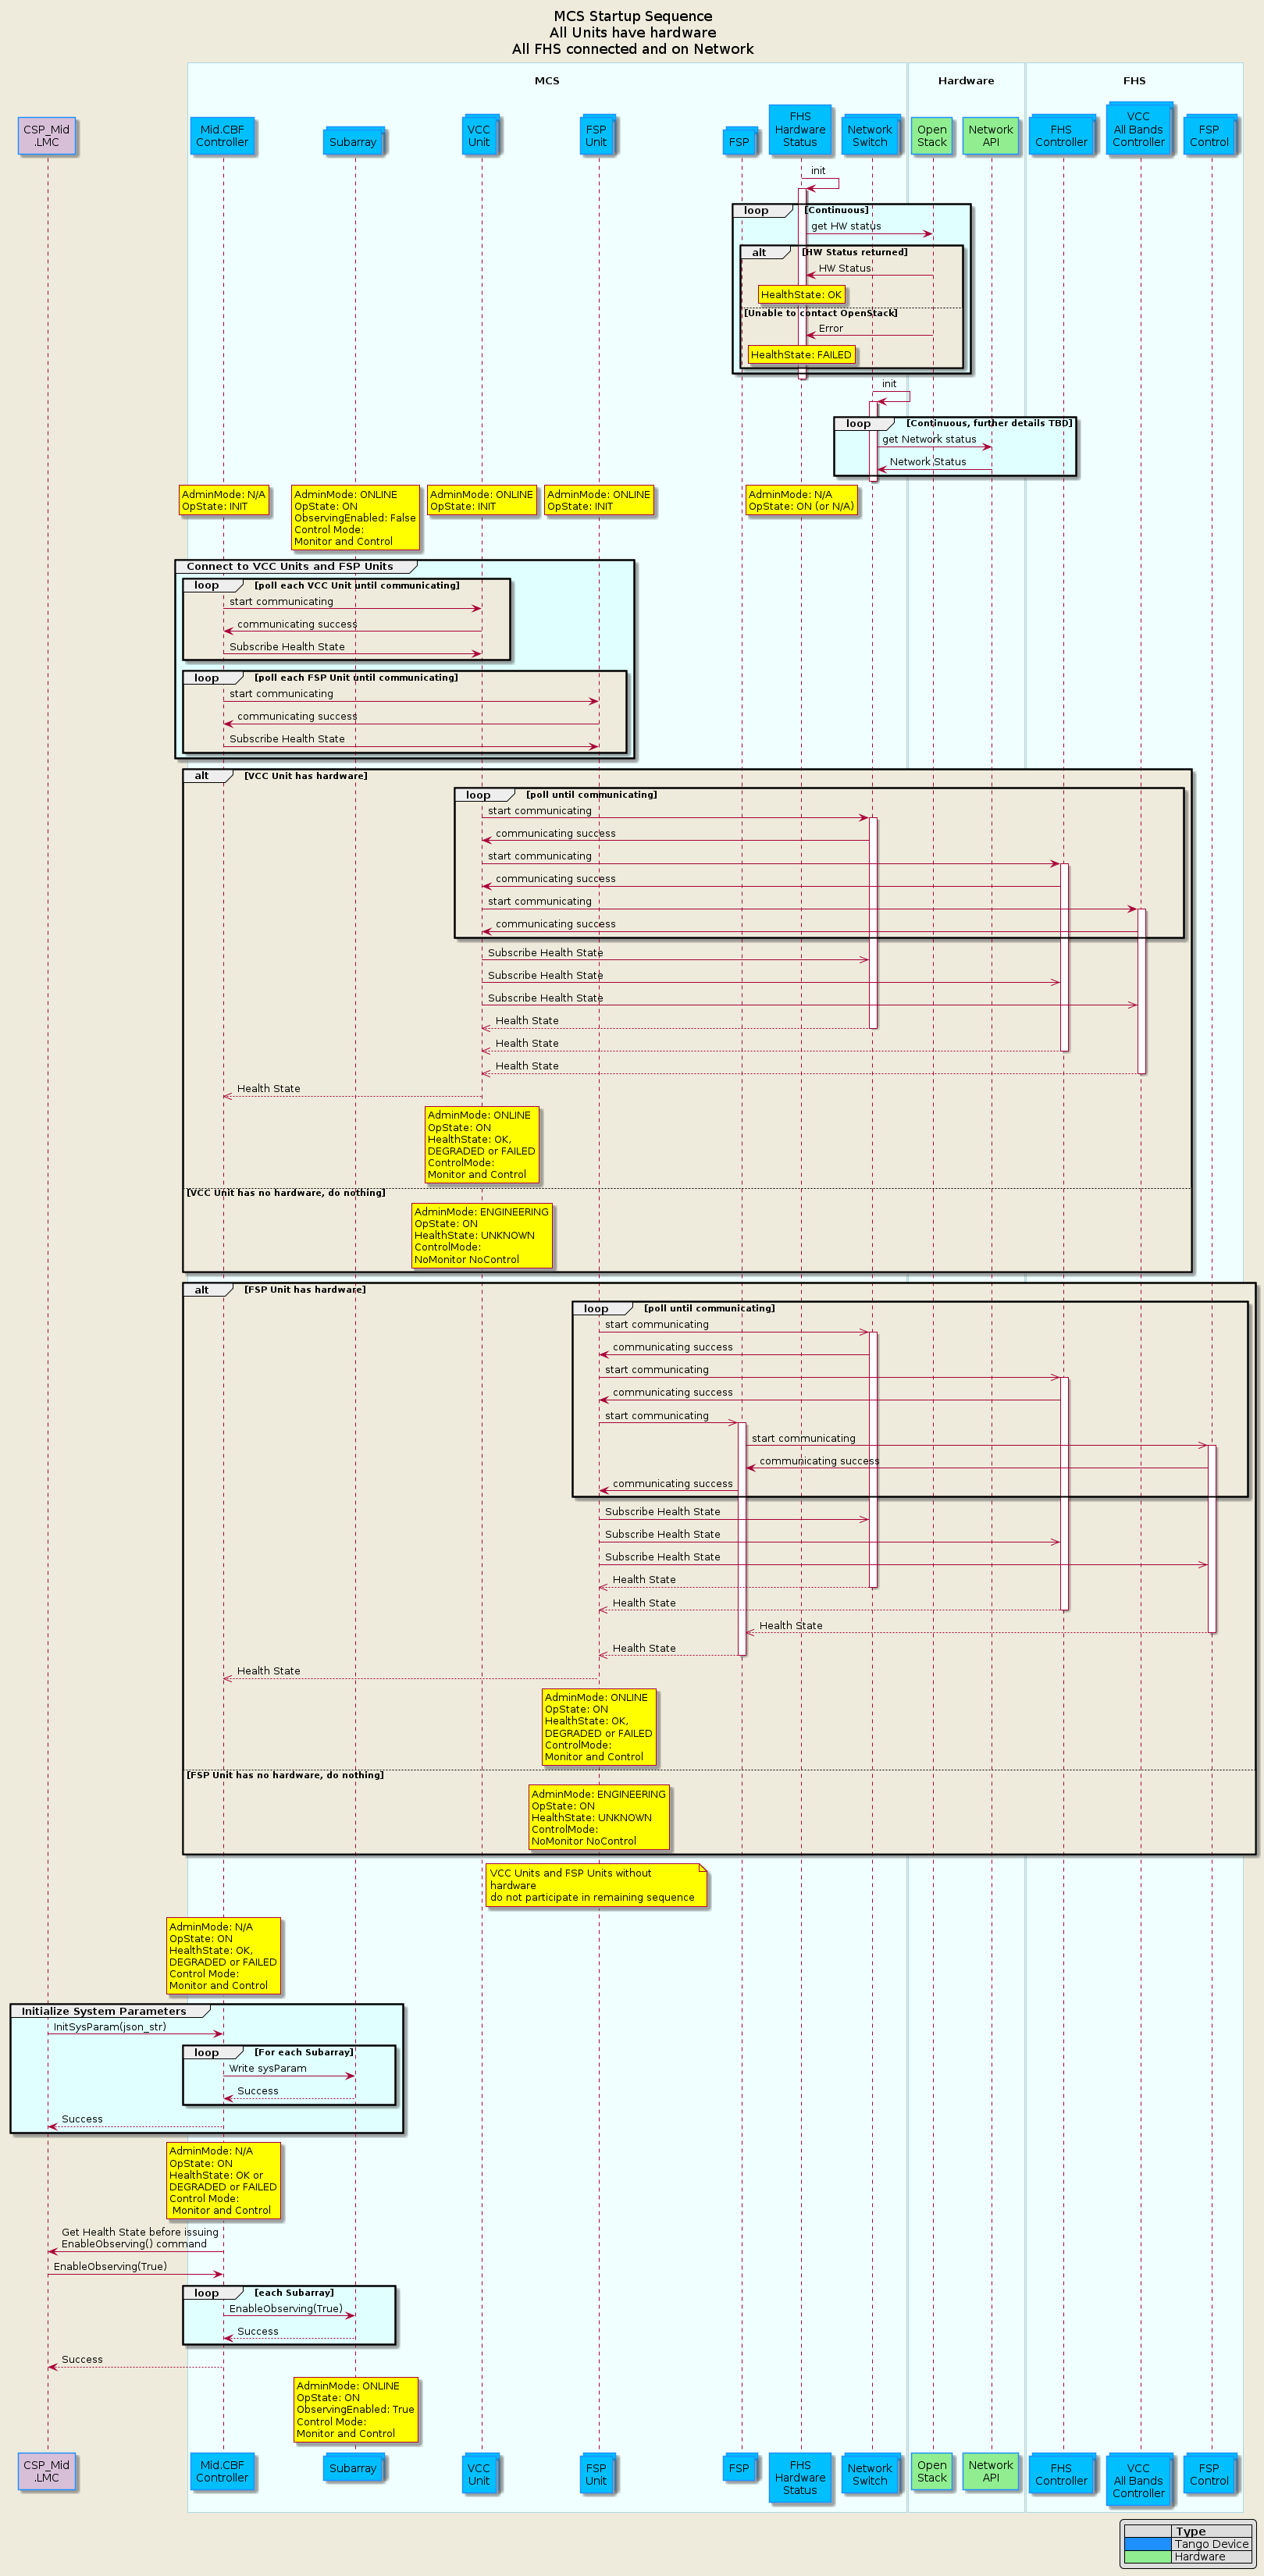Click the top FSP Control participant box
The width and height of the screenshot is (1264, 2576).
tap(1209, 136)
